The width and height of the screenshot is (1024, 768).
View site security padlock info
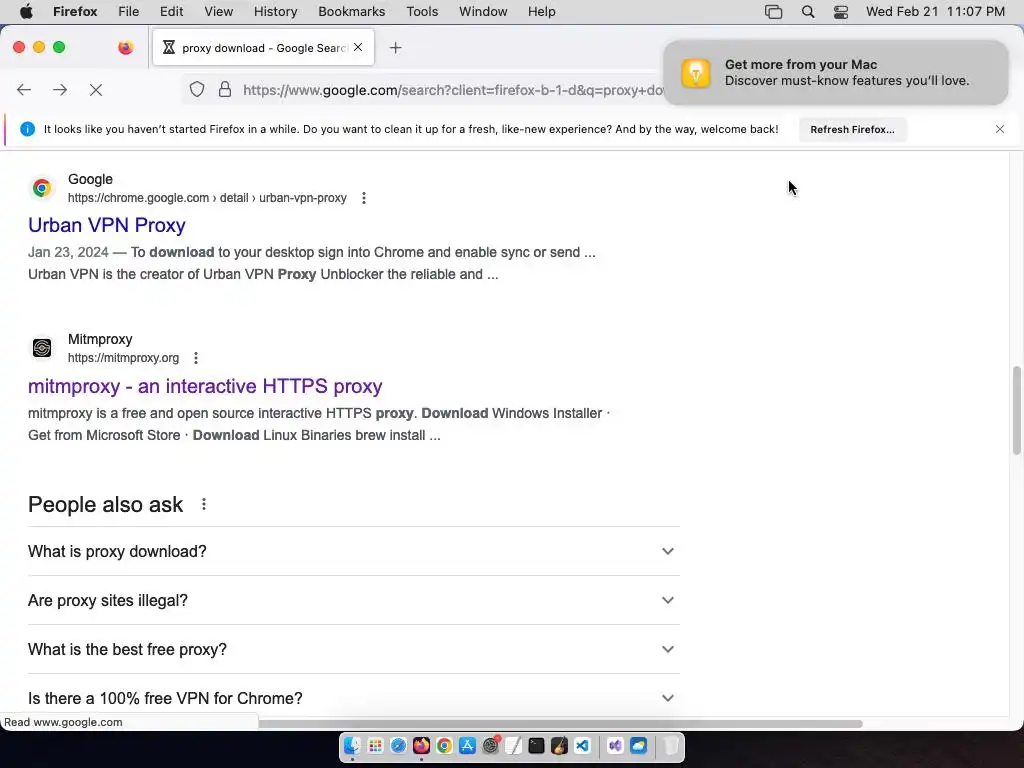[x=225, y=89]
